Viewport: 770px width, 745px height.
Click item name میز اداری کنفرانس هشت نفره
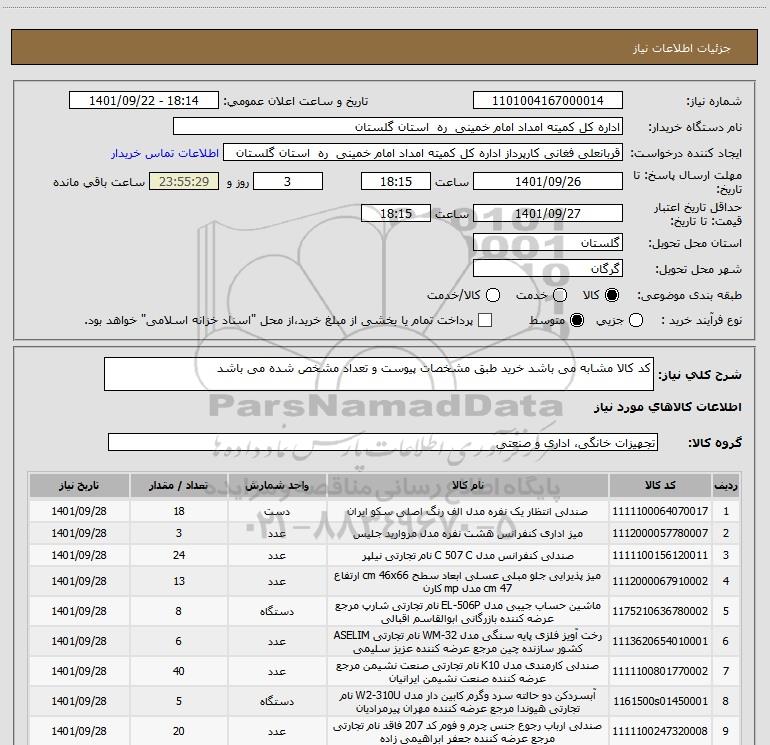468,533
